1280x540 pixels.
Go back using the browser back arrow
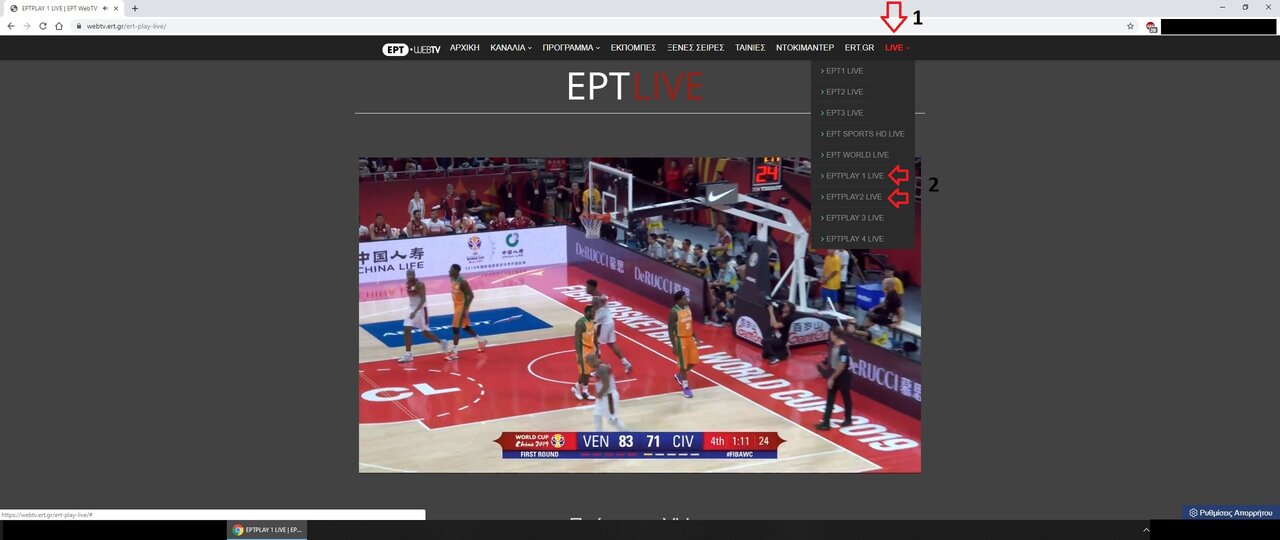coord(10,26)
